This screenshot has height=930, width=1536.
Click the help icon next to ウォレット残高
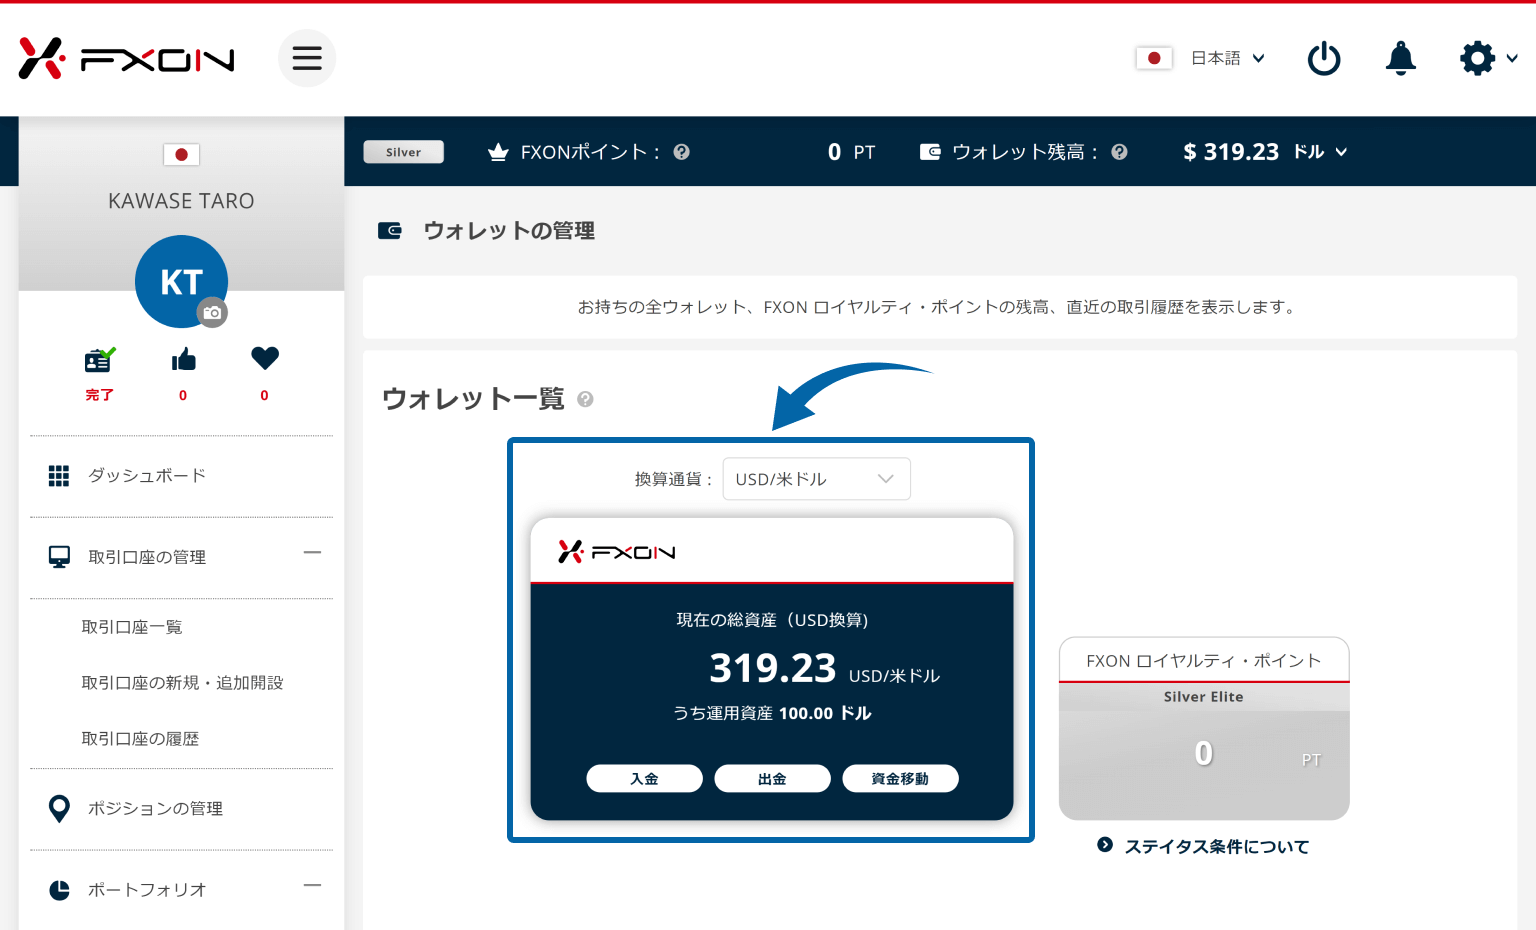tap(1120, 152)
